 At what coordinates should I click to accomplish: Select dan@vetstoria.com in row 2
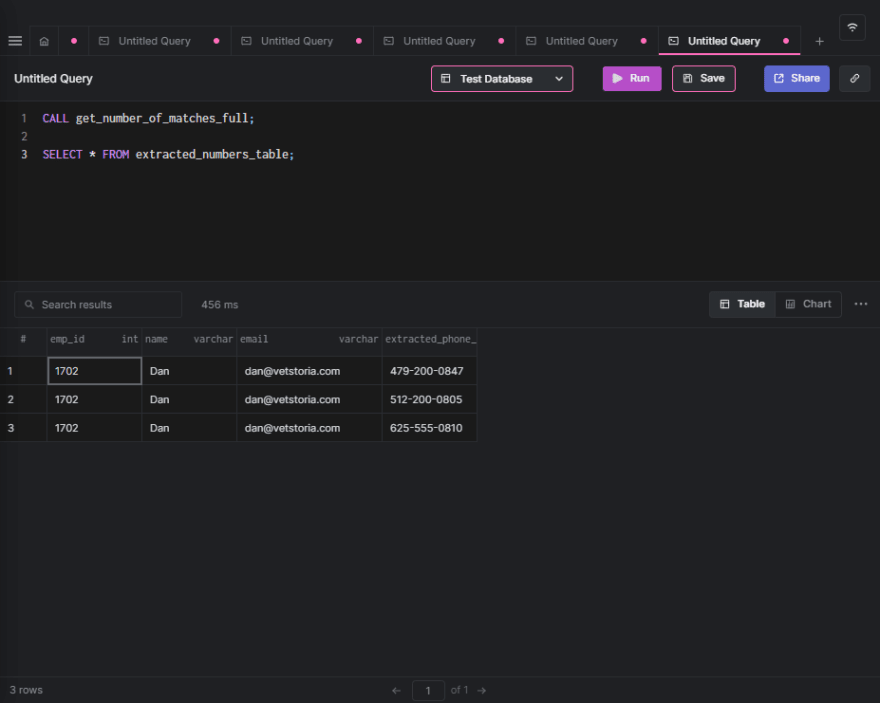[309, 399]
